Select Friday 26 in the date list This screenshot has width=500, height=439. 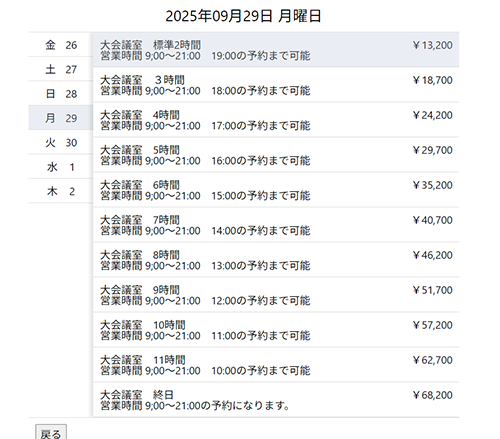[61, 45]
